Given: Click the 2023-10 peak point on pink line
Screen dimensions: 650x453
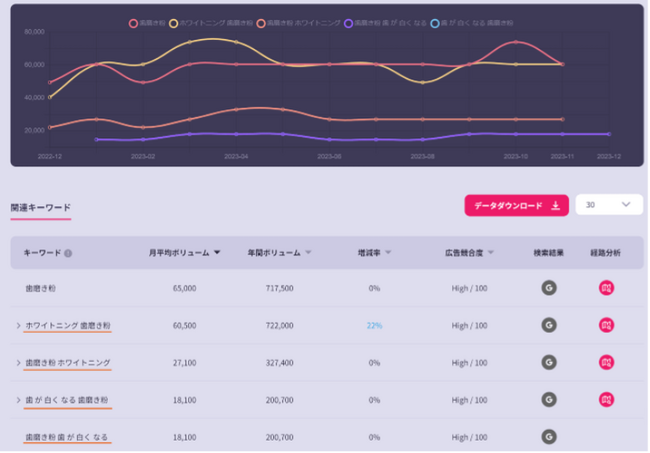Looking at the screenshot, I should coord(515,42).
